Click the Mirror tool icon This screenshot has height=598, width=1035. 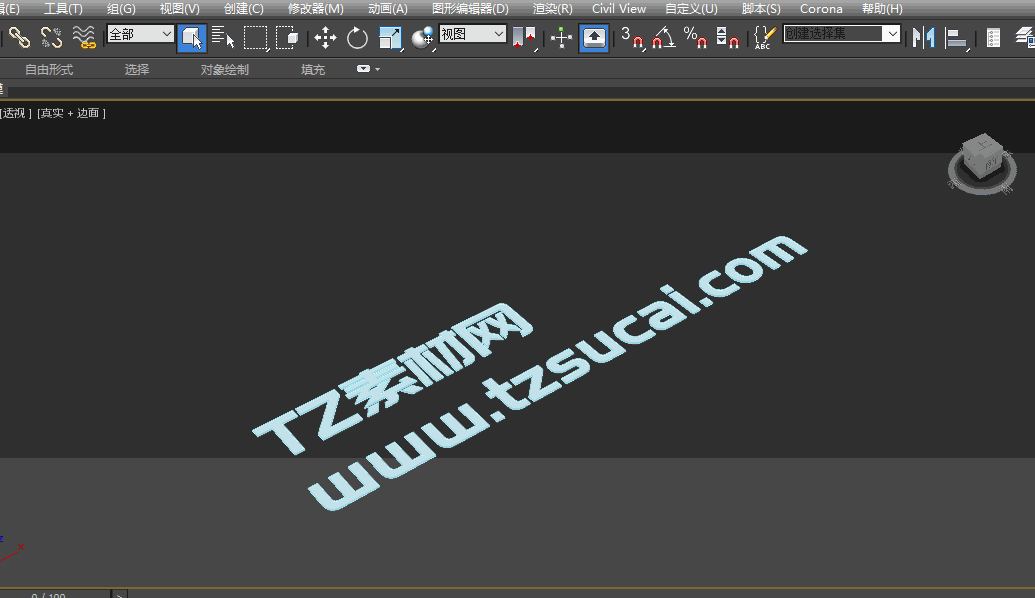click(923, 38)
